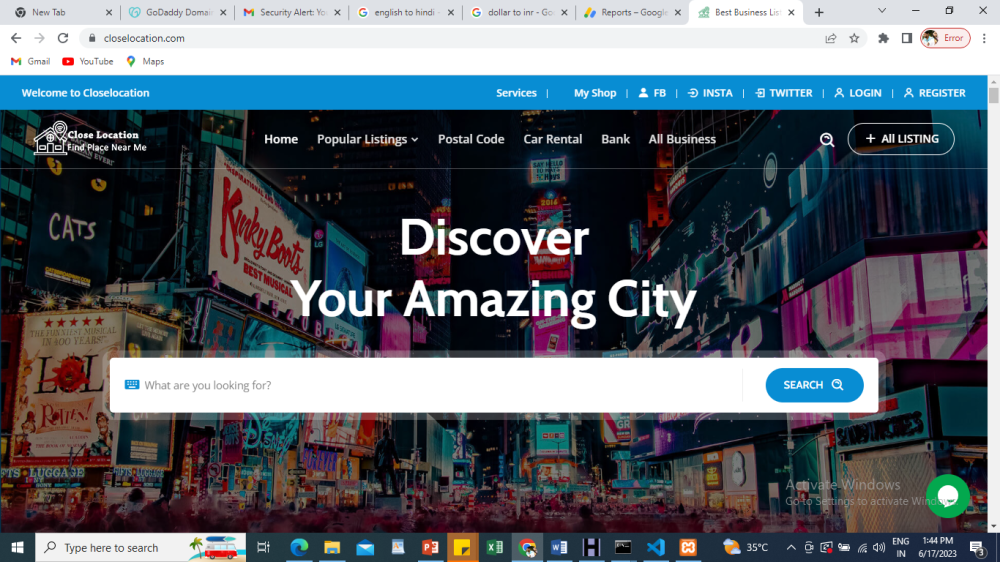Open Maps bookmark

pos(145,61)
